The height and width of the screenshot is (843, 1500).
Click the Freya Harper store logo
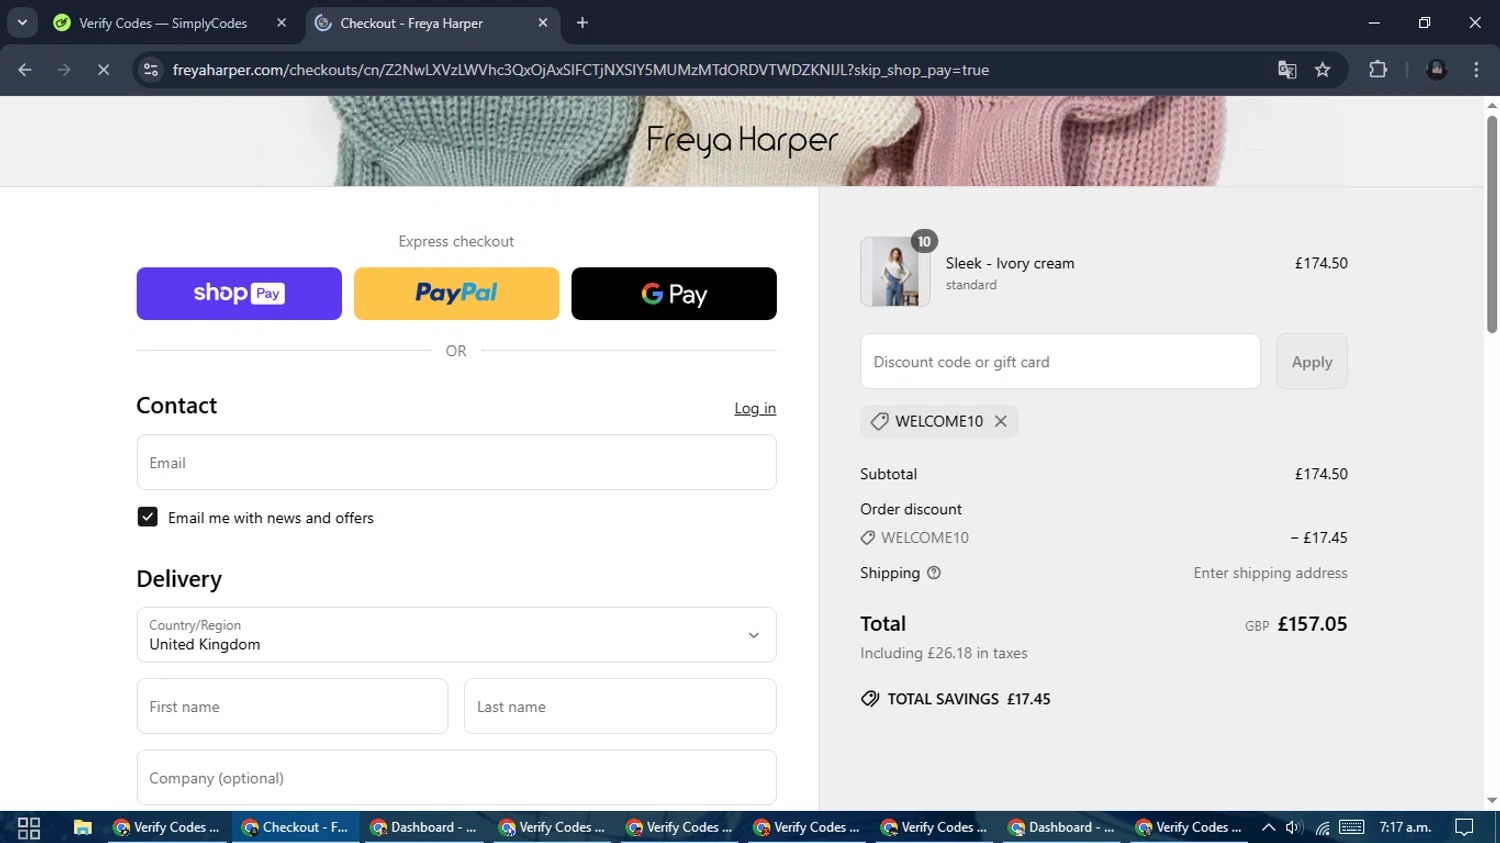[742, 141]
